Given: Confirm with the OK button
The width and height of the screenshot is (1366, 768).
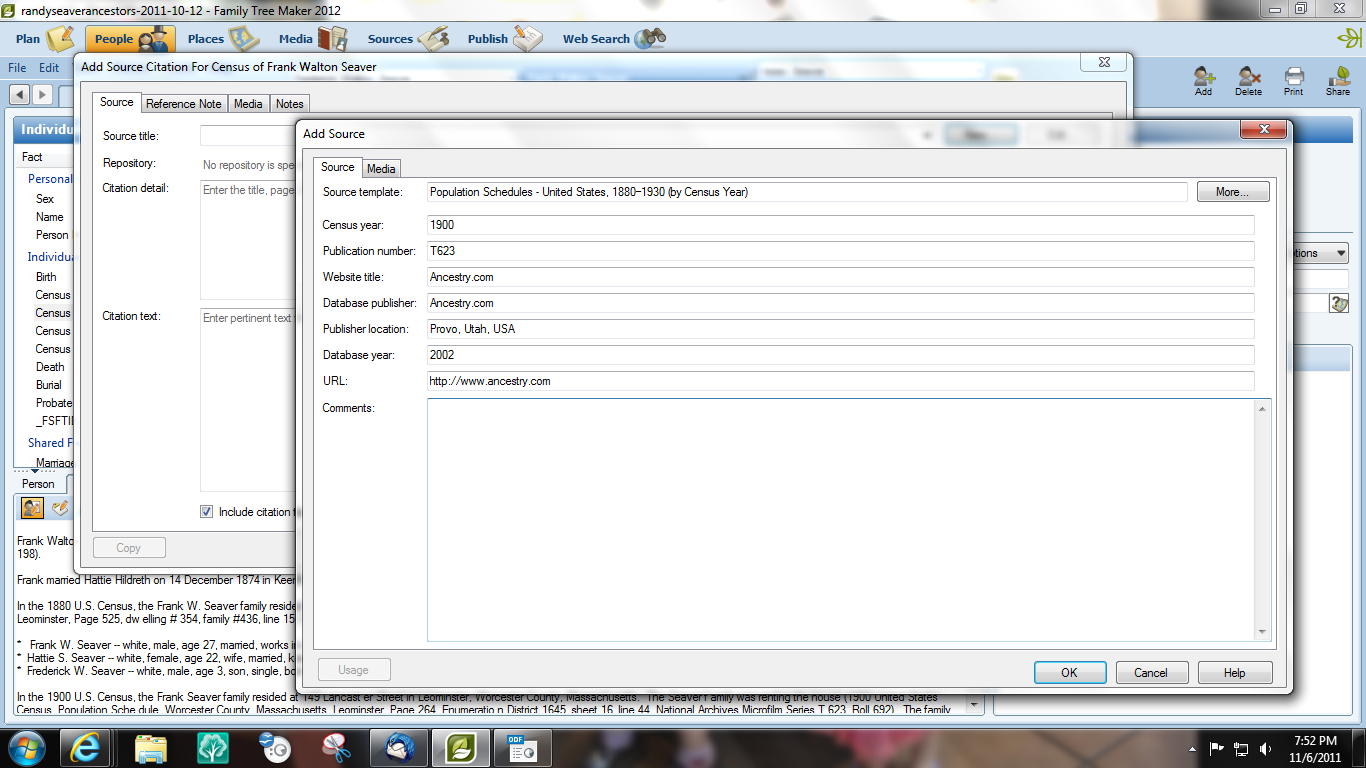Looking at the screenshot, I should (1070, 672).
